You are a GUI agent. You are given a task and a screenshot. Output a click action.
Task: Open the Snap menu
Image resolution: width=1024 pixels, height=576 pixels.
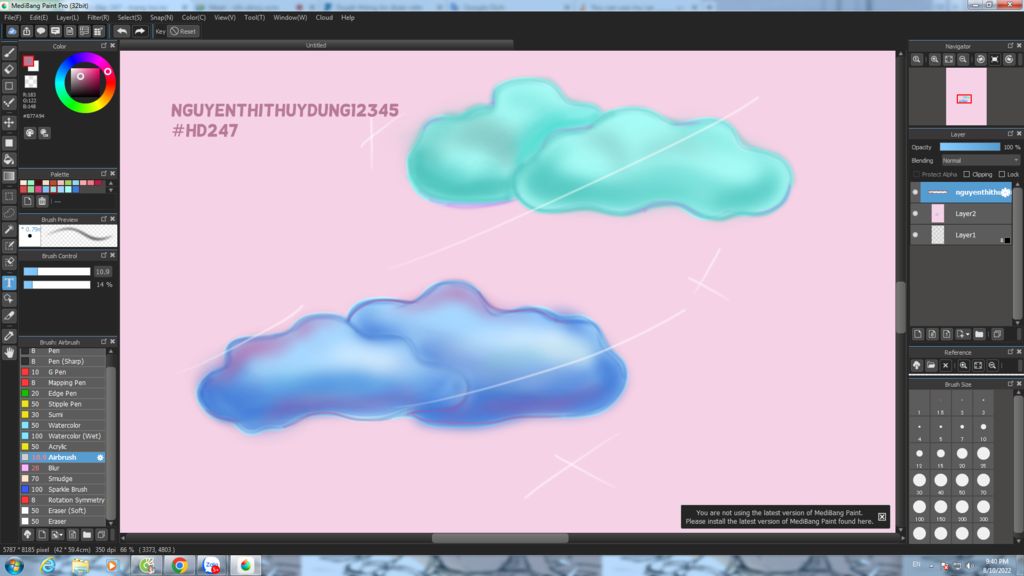161,18
